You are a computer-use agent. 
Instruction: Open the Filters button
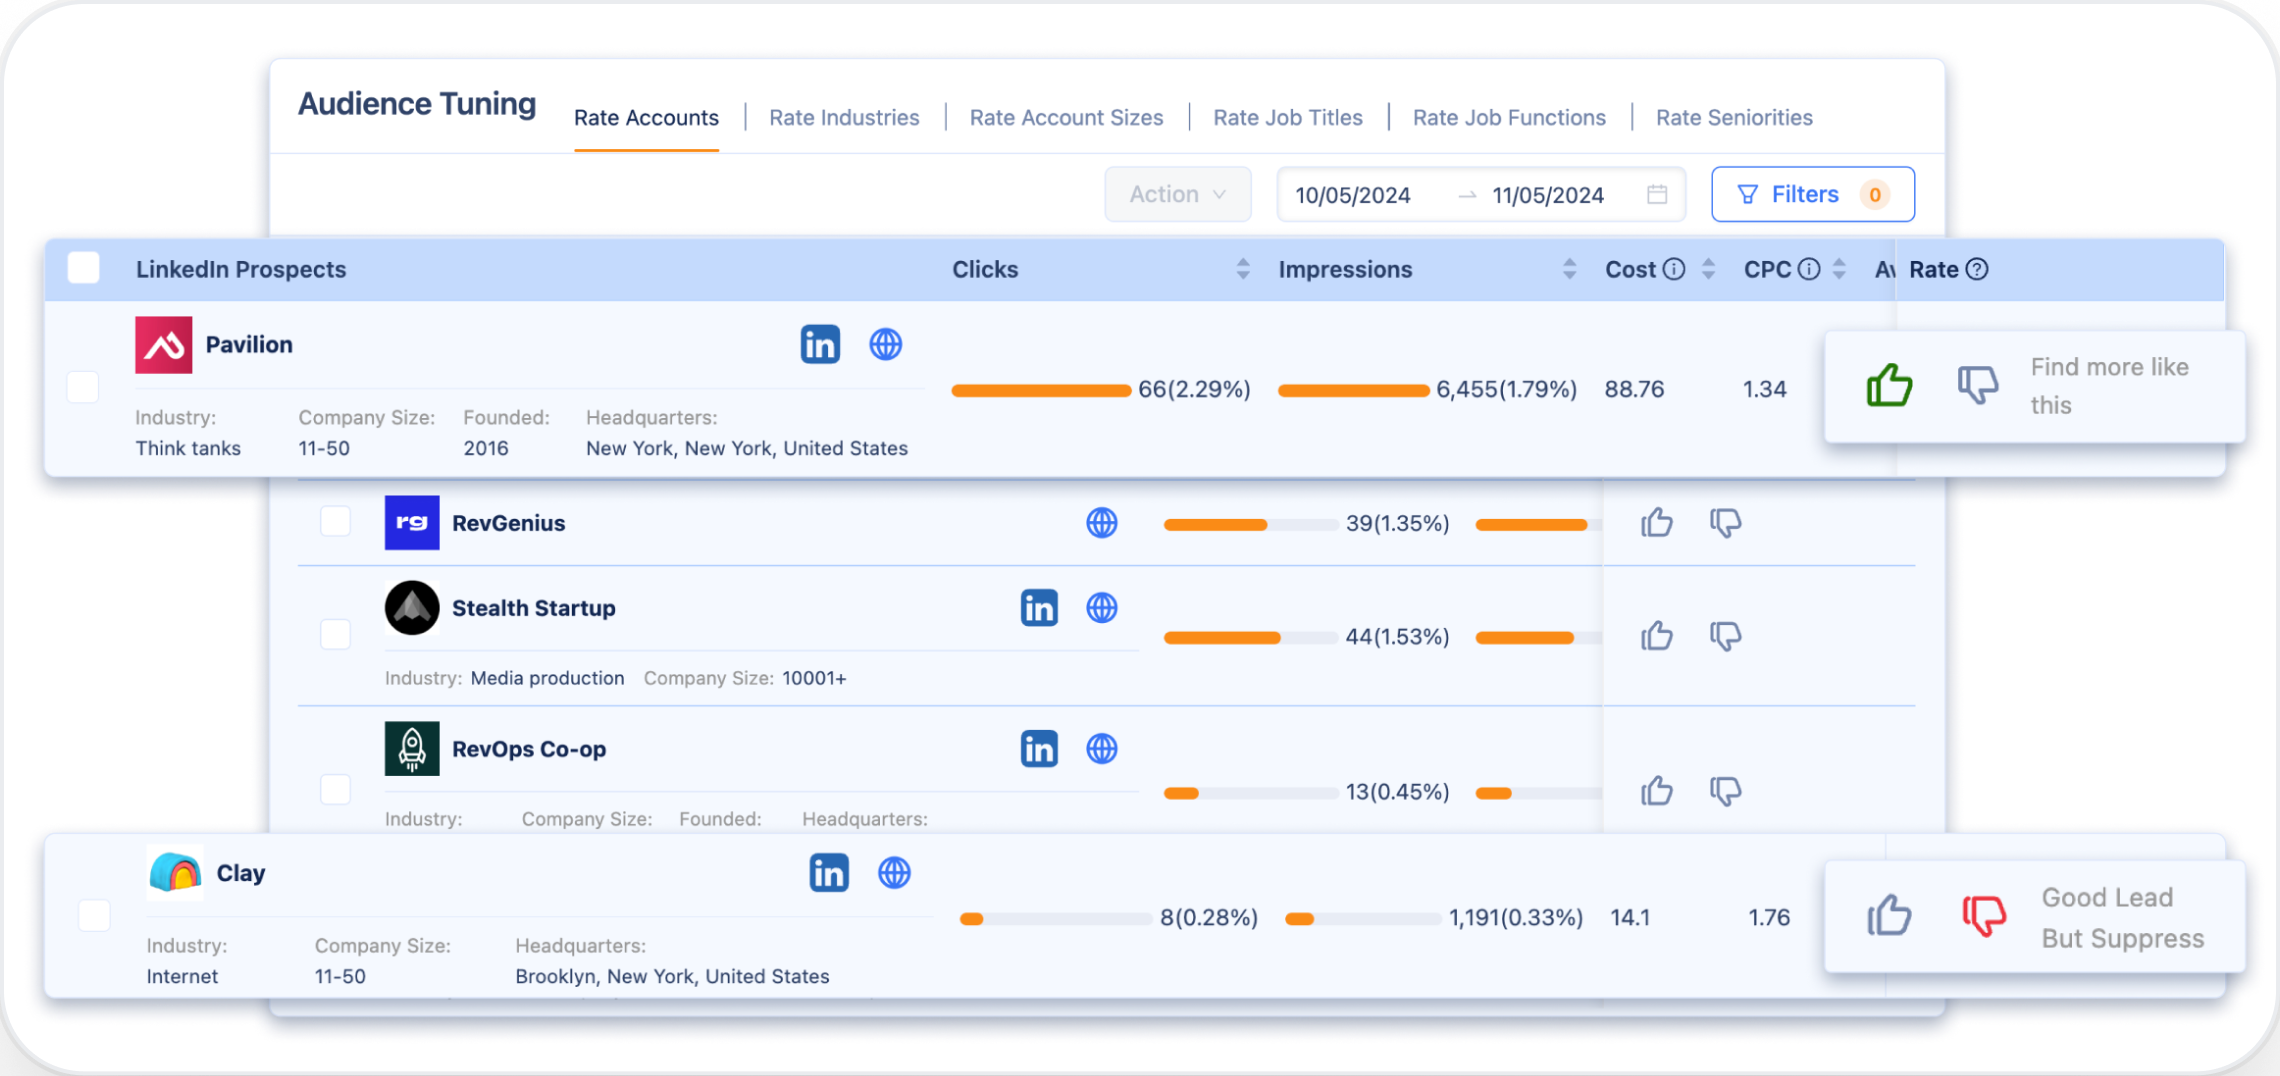pos(1813,194)
